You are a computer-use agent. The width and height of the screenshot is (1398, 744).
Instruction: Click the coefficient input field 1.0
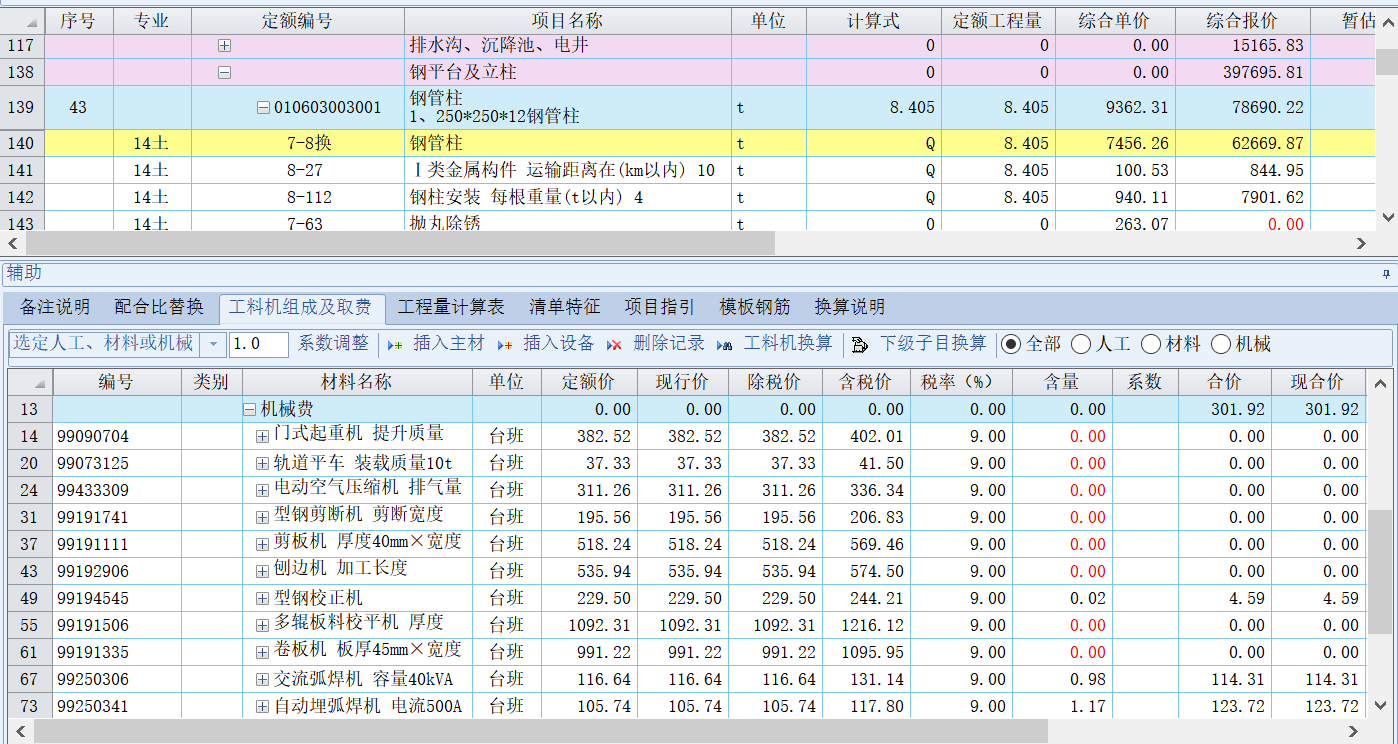click(x=259, y=344)
